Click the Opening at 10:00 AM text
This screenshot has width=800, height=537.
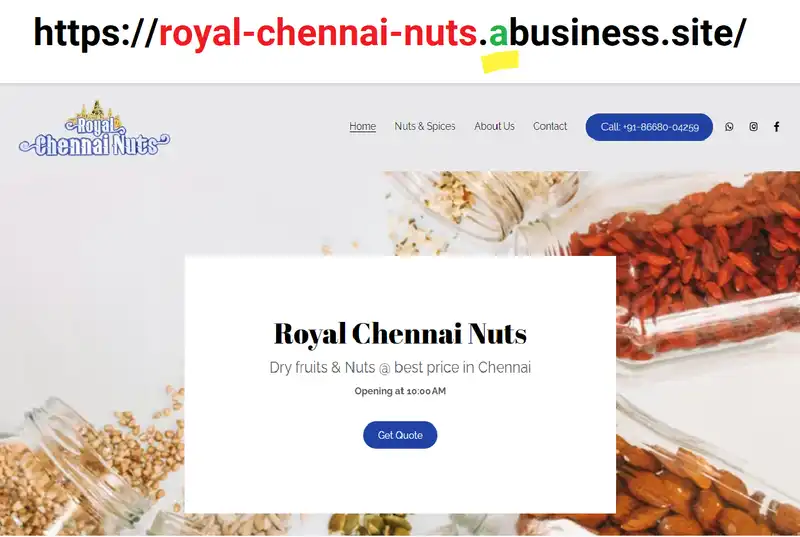point(400,391)
